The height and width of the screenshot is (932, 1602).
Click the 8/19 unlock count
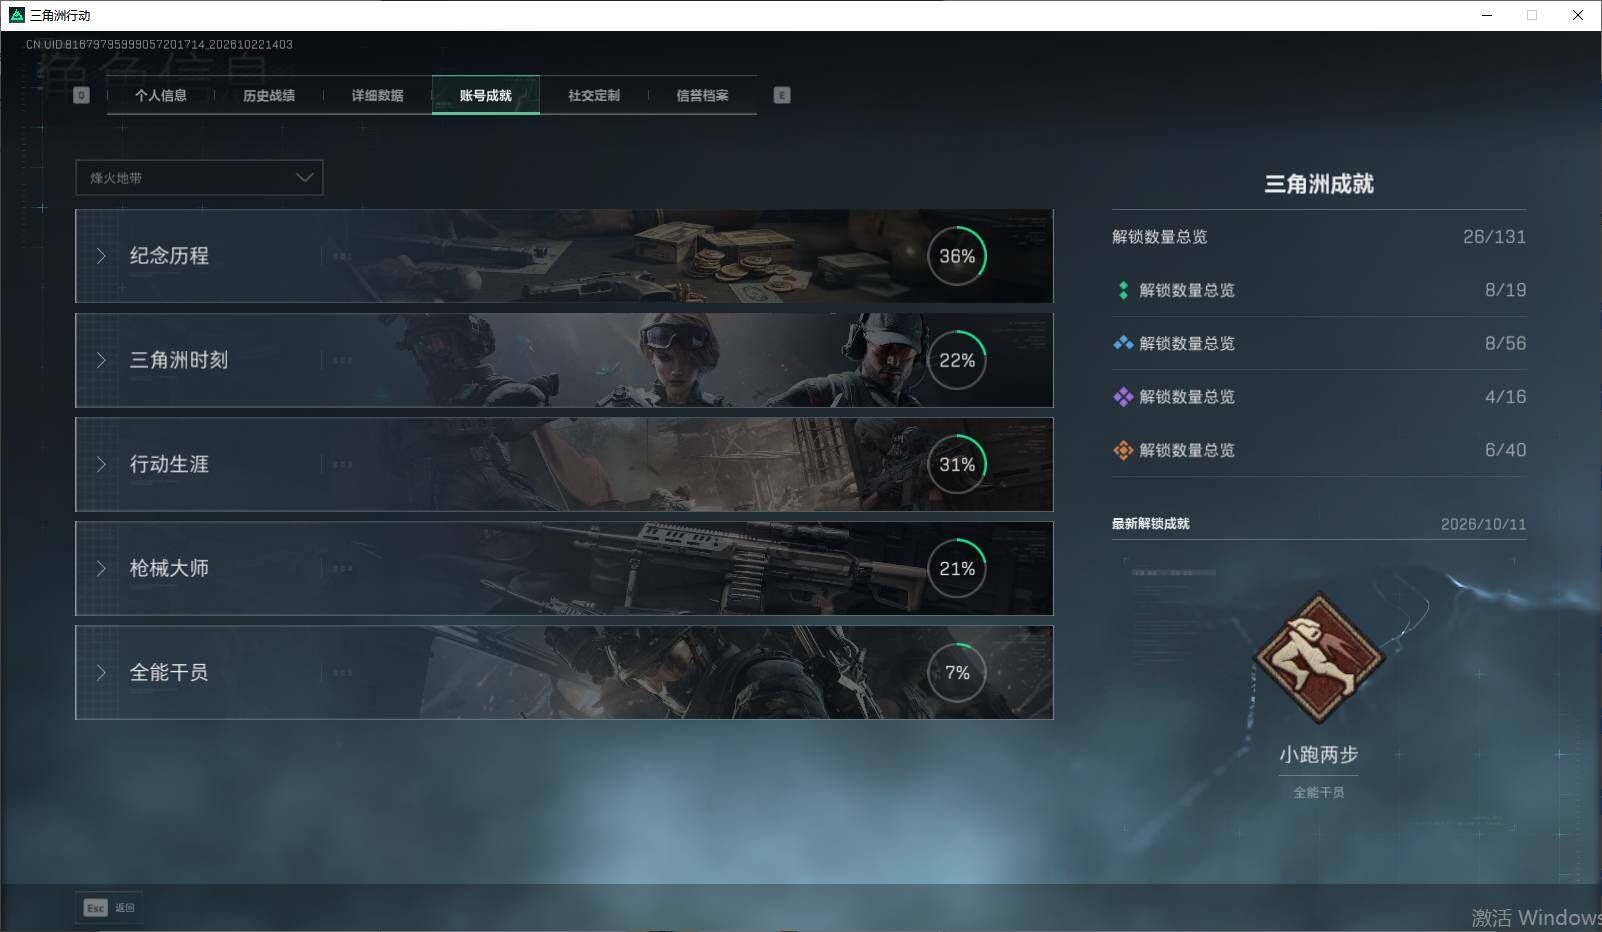pos(1505,290)
